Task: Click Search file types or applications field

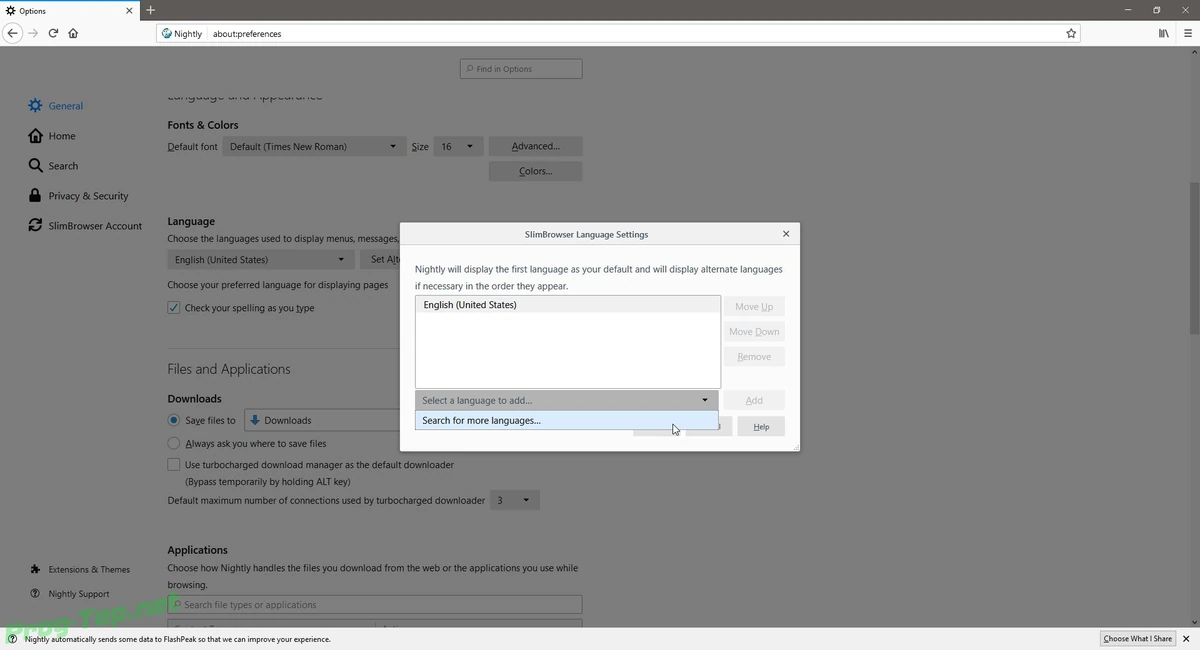Action: coord(375,605)
